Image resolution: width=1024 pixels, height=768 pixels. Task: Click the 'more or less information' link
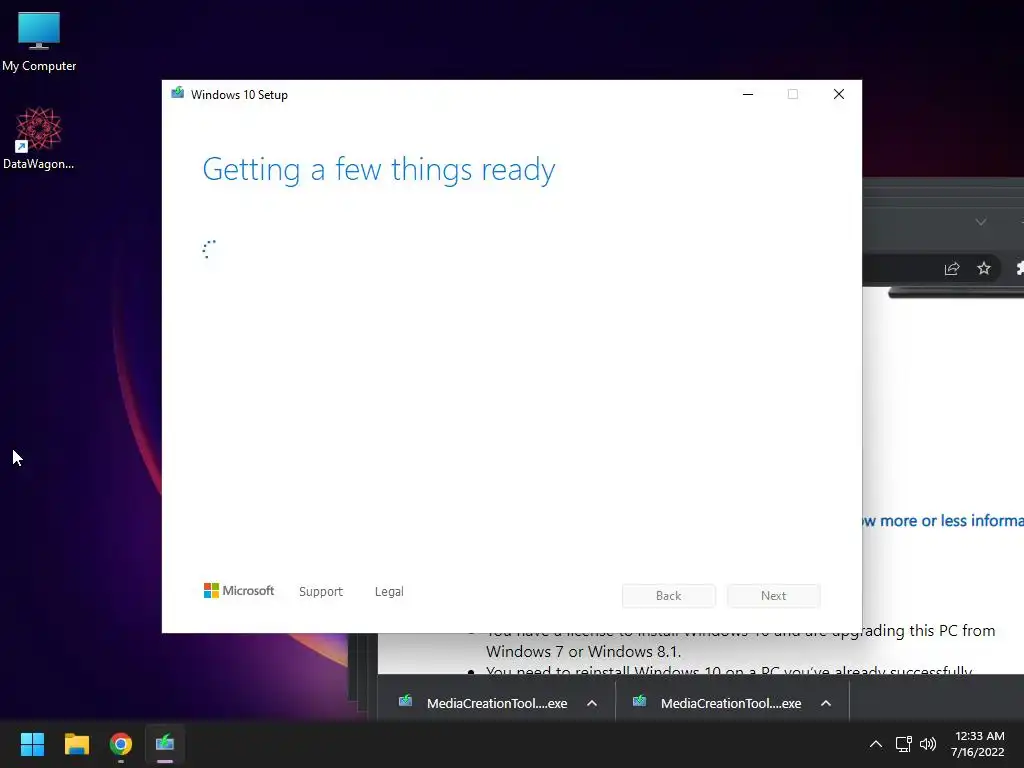(x=943, y=520)
